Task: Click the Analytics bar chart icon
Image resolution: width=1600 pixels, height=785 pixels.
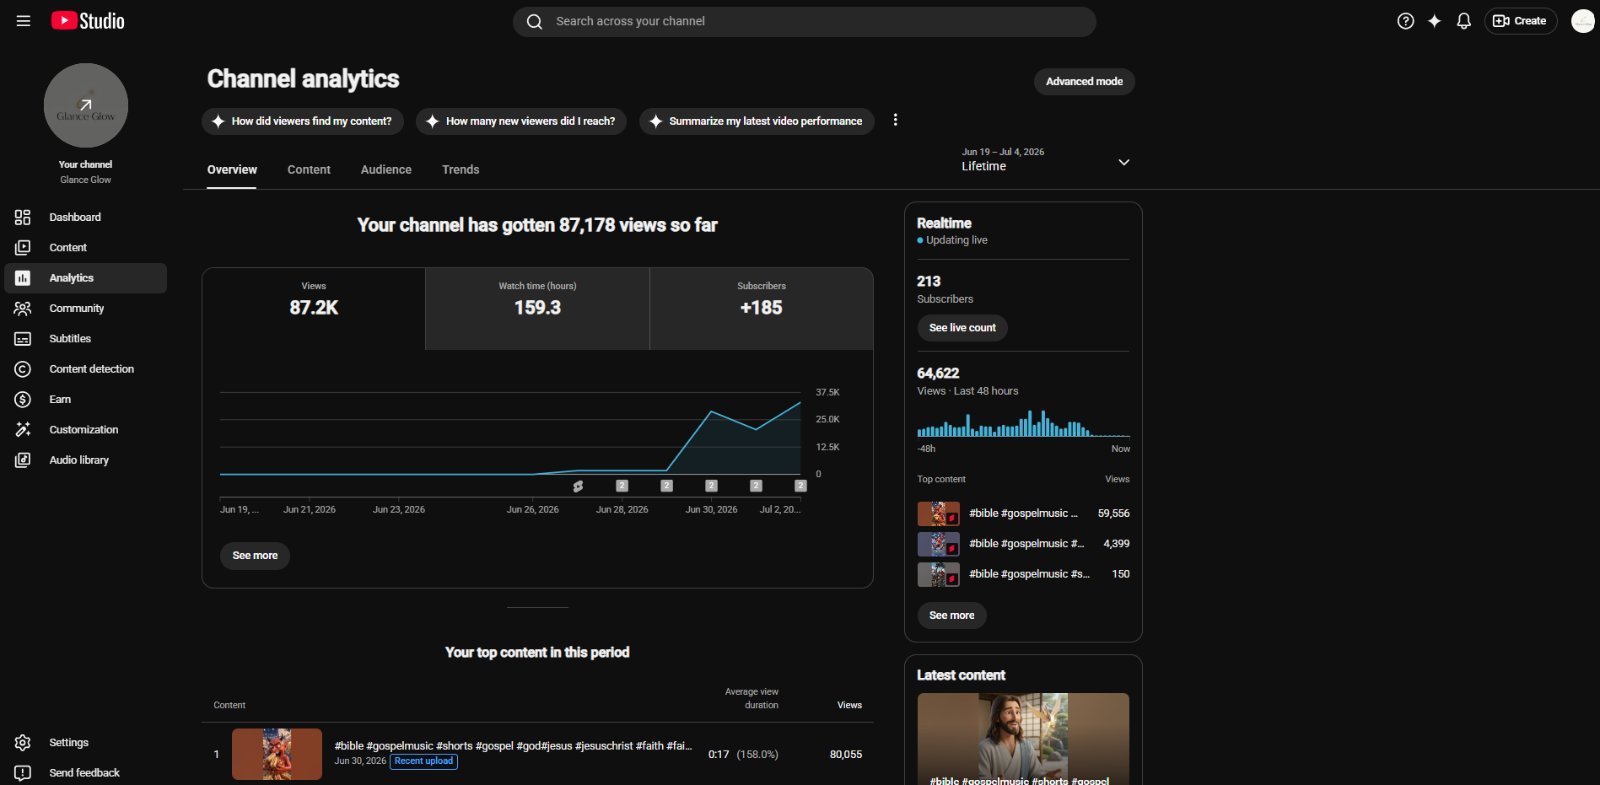Action: point(23,278)
